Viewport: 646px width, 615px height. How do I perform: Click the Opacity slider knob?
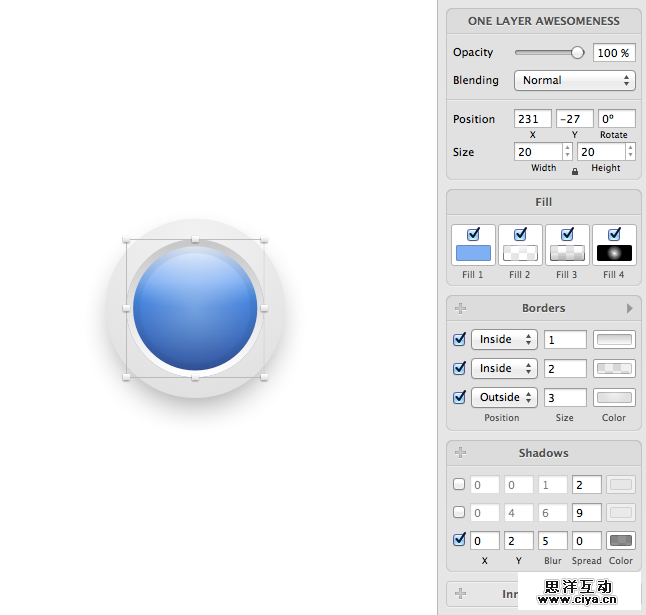point(577,52)
